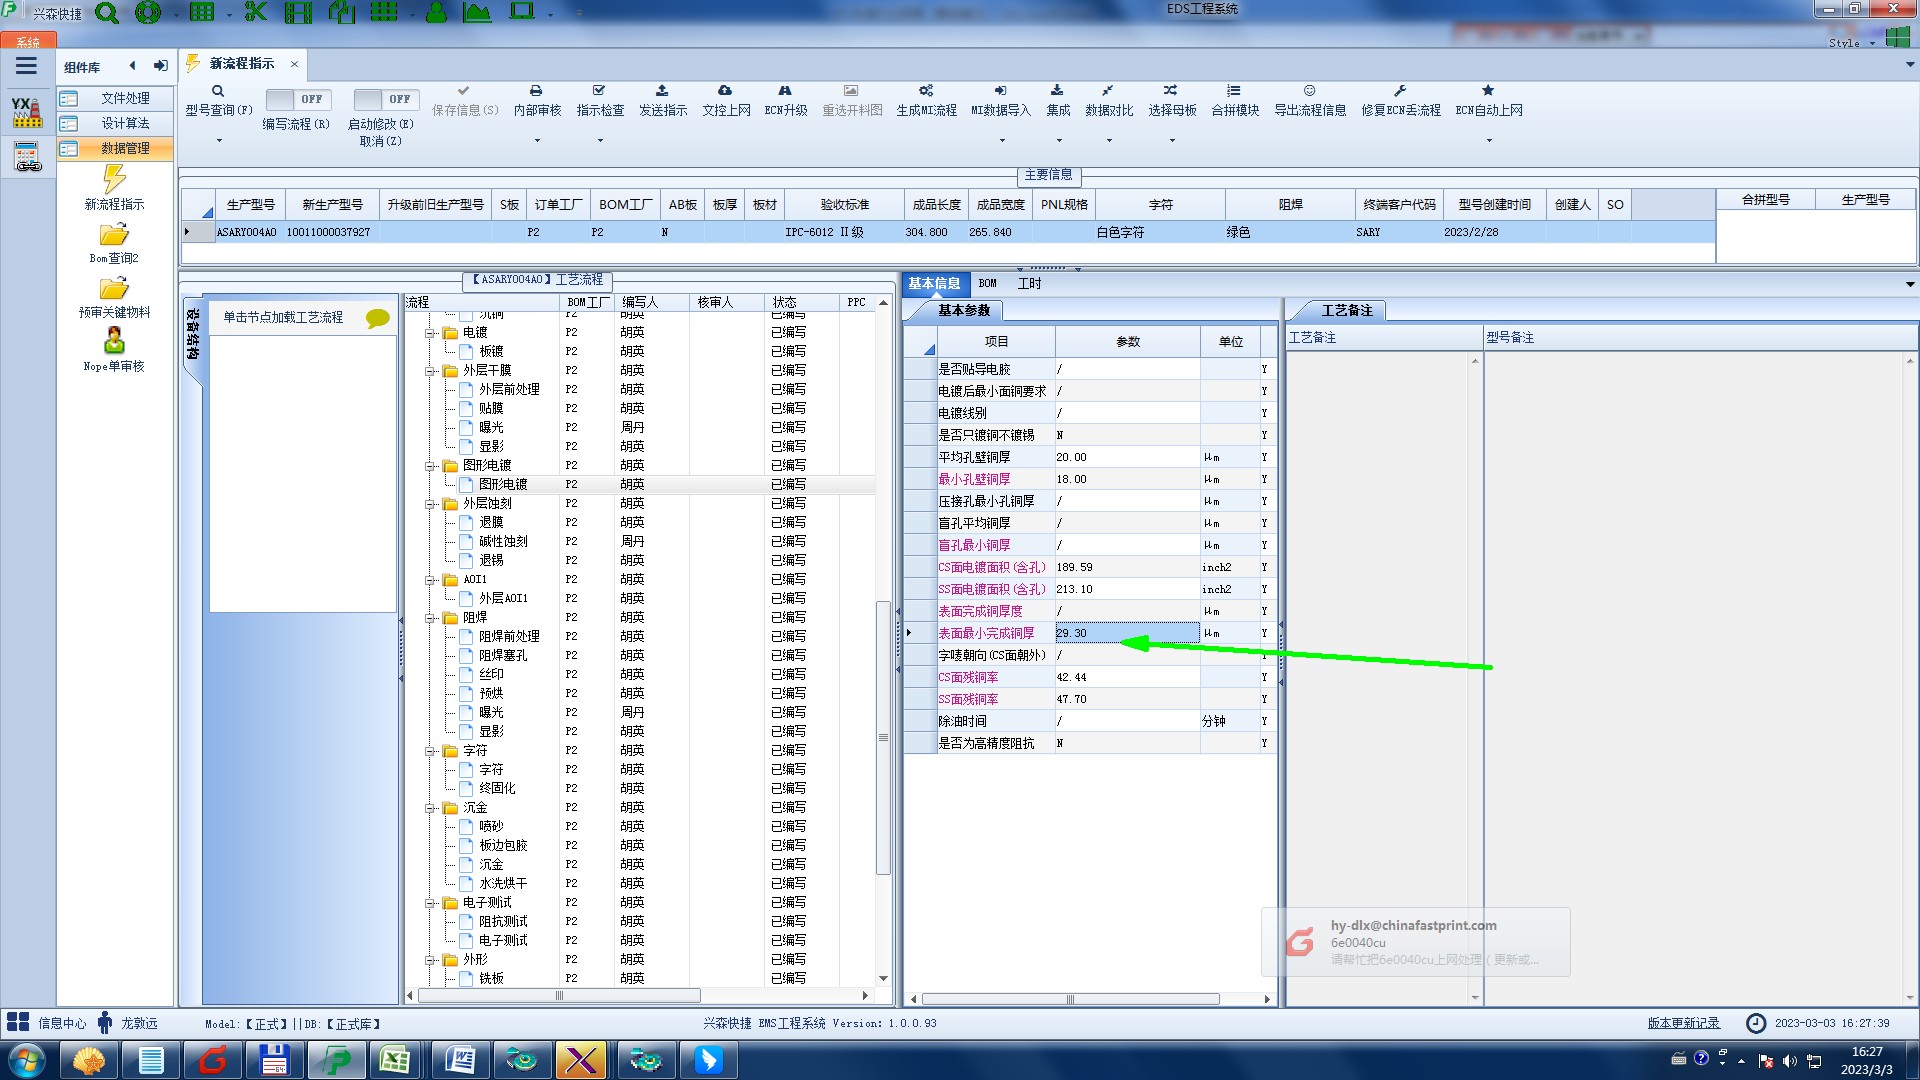Toggle the 启动修改 OFF switch
The width and height of the screenshot is (1920, 1080).
coord(385,99)
